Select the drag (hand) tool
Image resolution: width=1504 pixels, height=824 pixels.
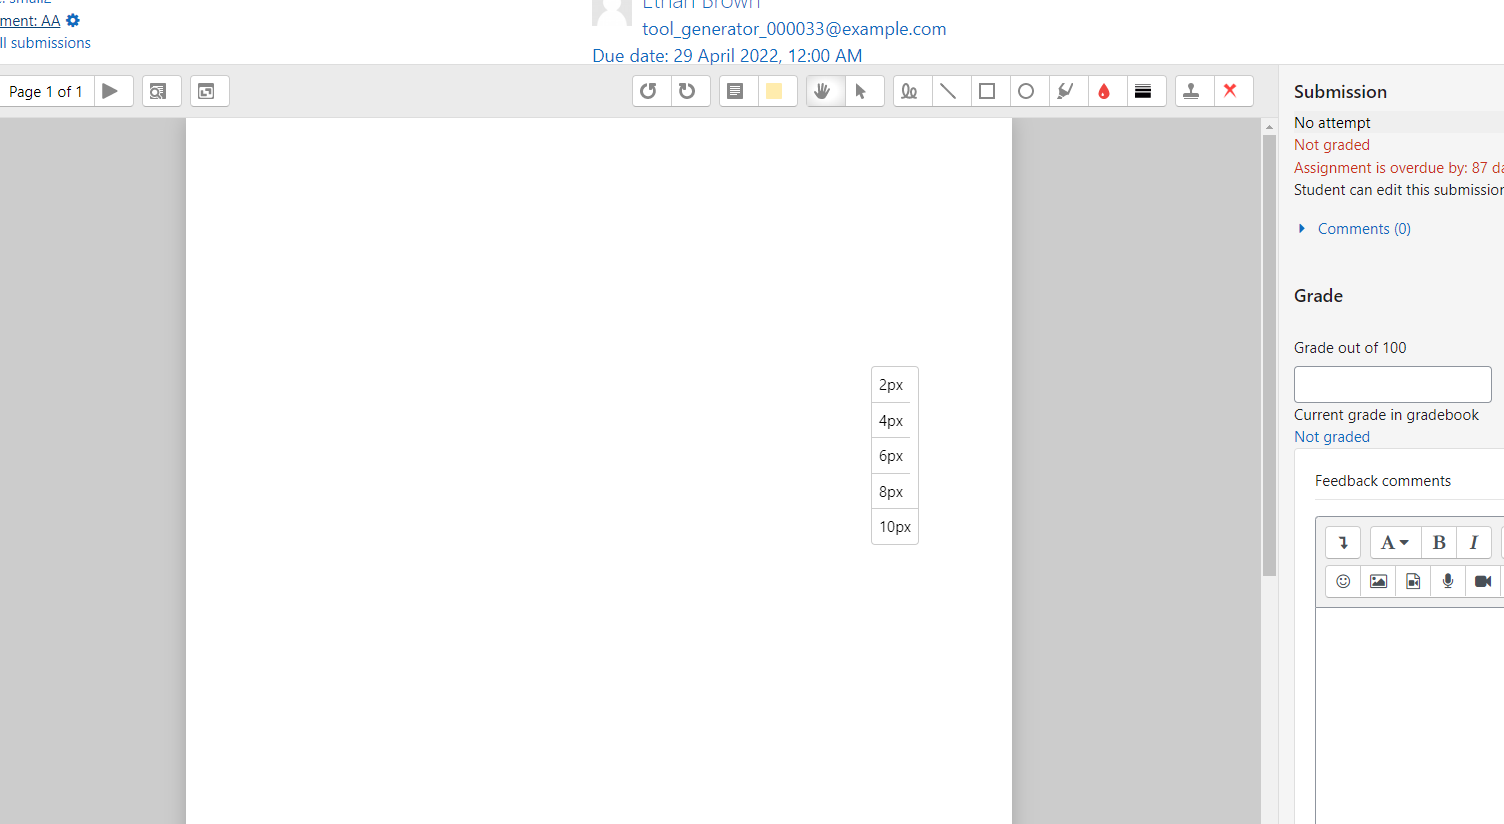(824, 91)
